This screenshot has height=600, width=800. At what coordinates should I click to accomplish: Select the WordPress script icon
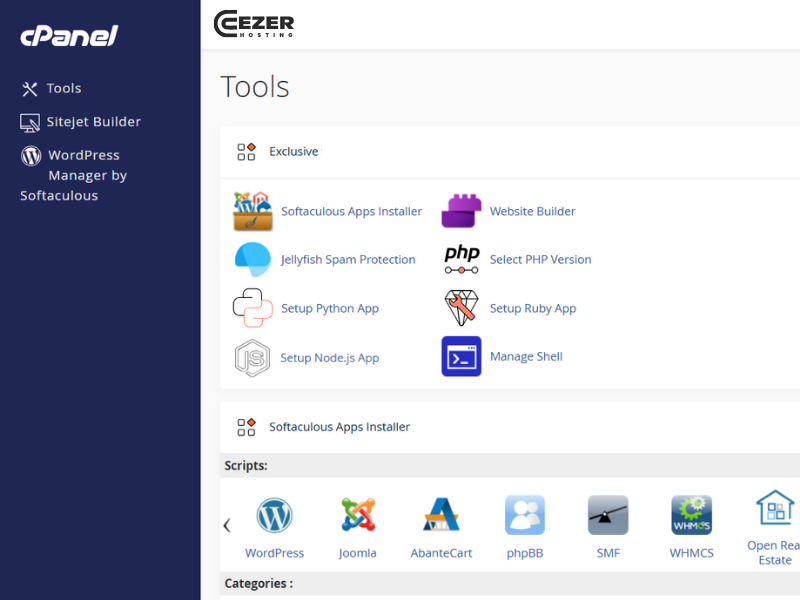[x=274, y=516]
